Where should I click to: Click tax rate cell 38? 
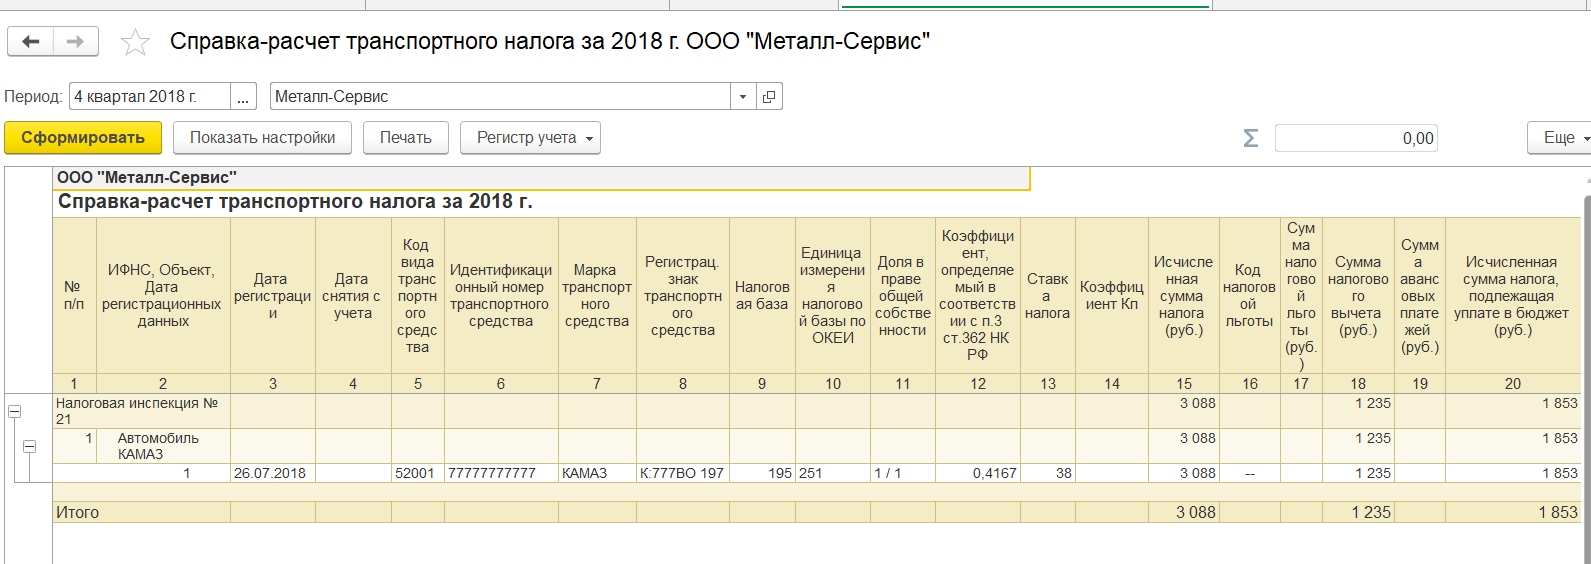[x=1047, y=473]
